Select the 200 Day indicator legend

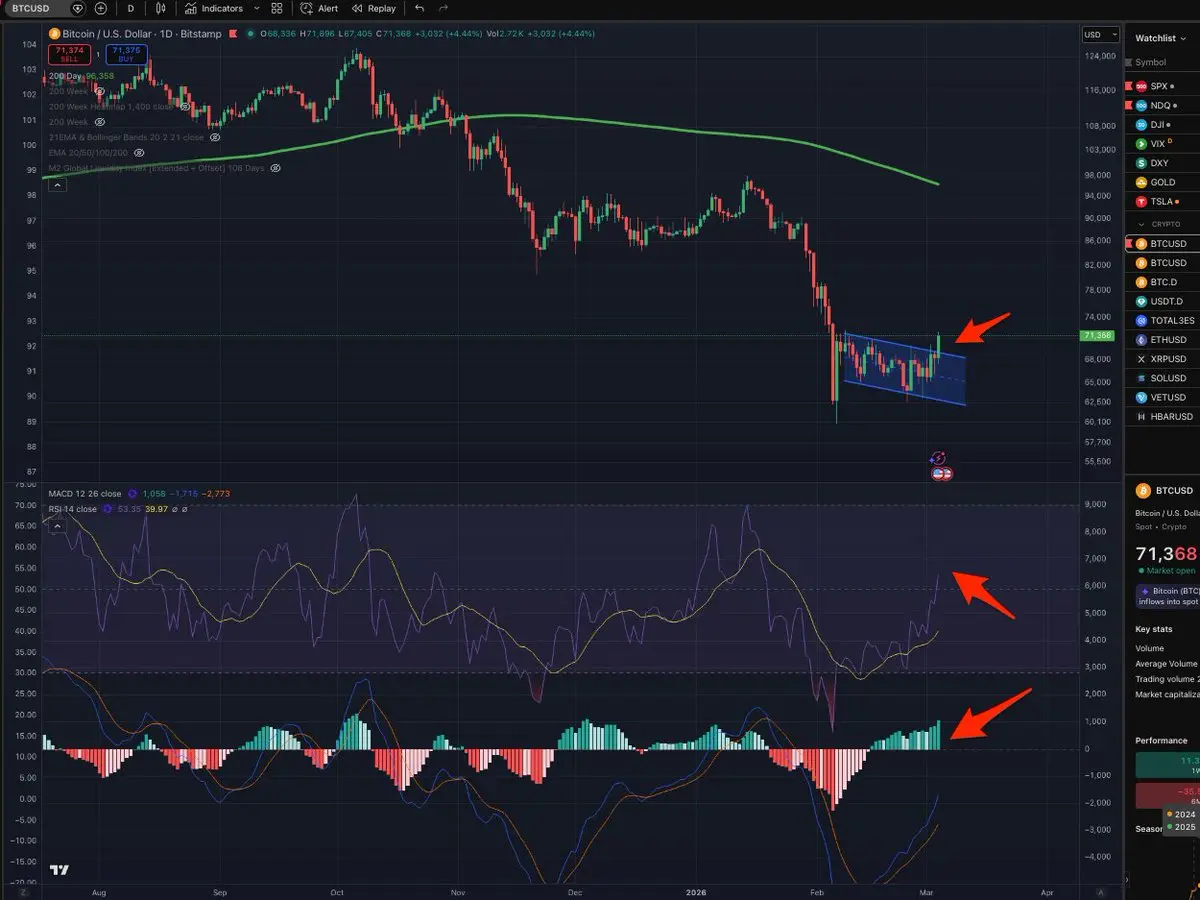(80, 75)
